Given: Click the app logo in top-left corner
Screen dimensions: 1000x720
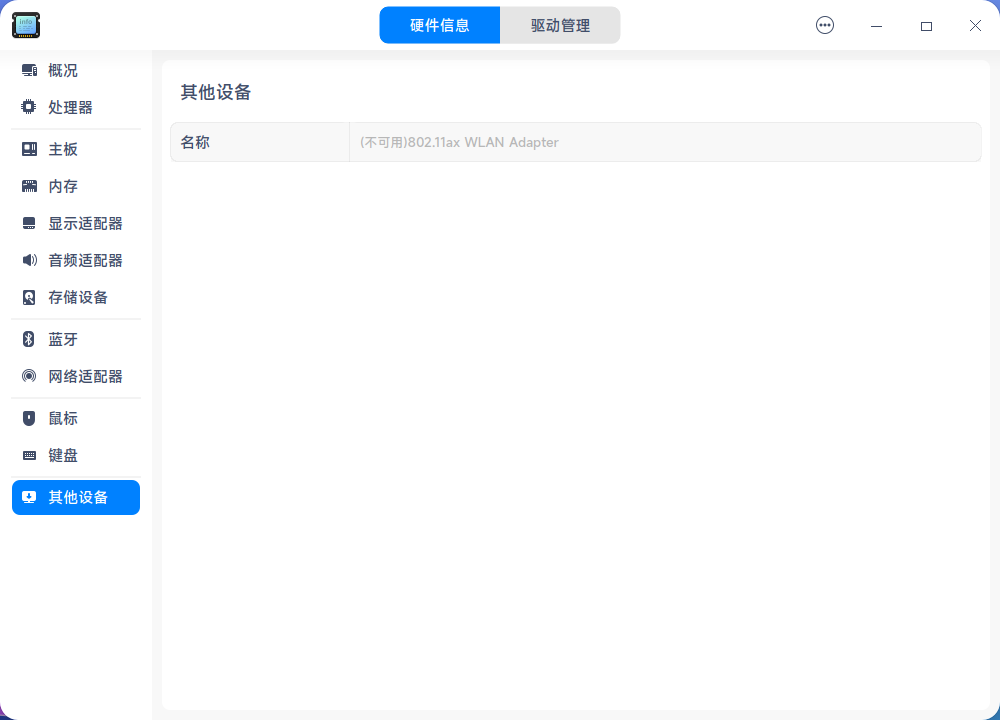Looking at the screenshot, I should pos(26,25).
